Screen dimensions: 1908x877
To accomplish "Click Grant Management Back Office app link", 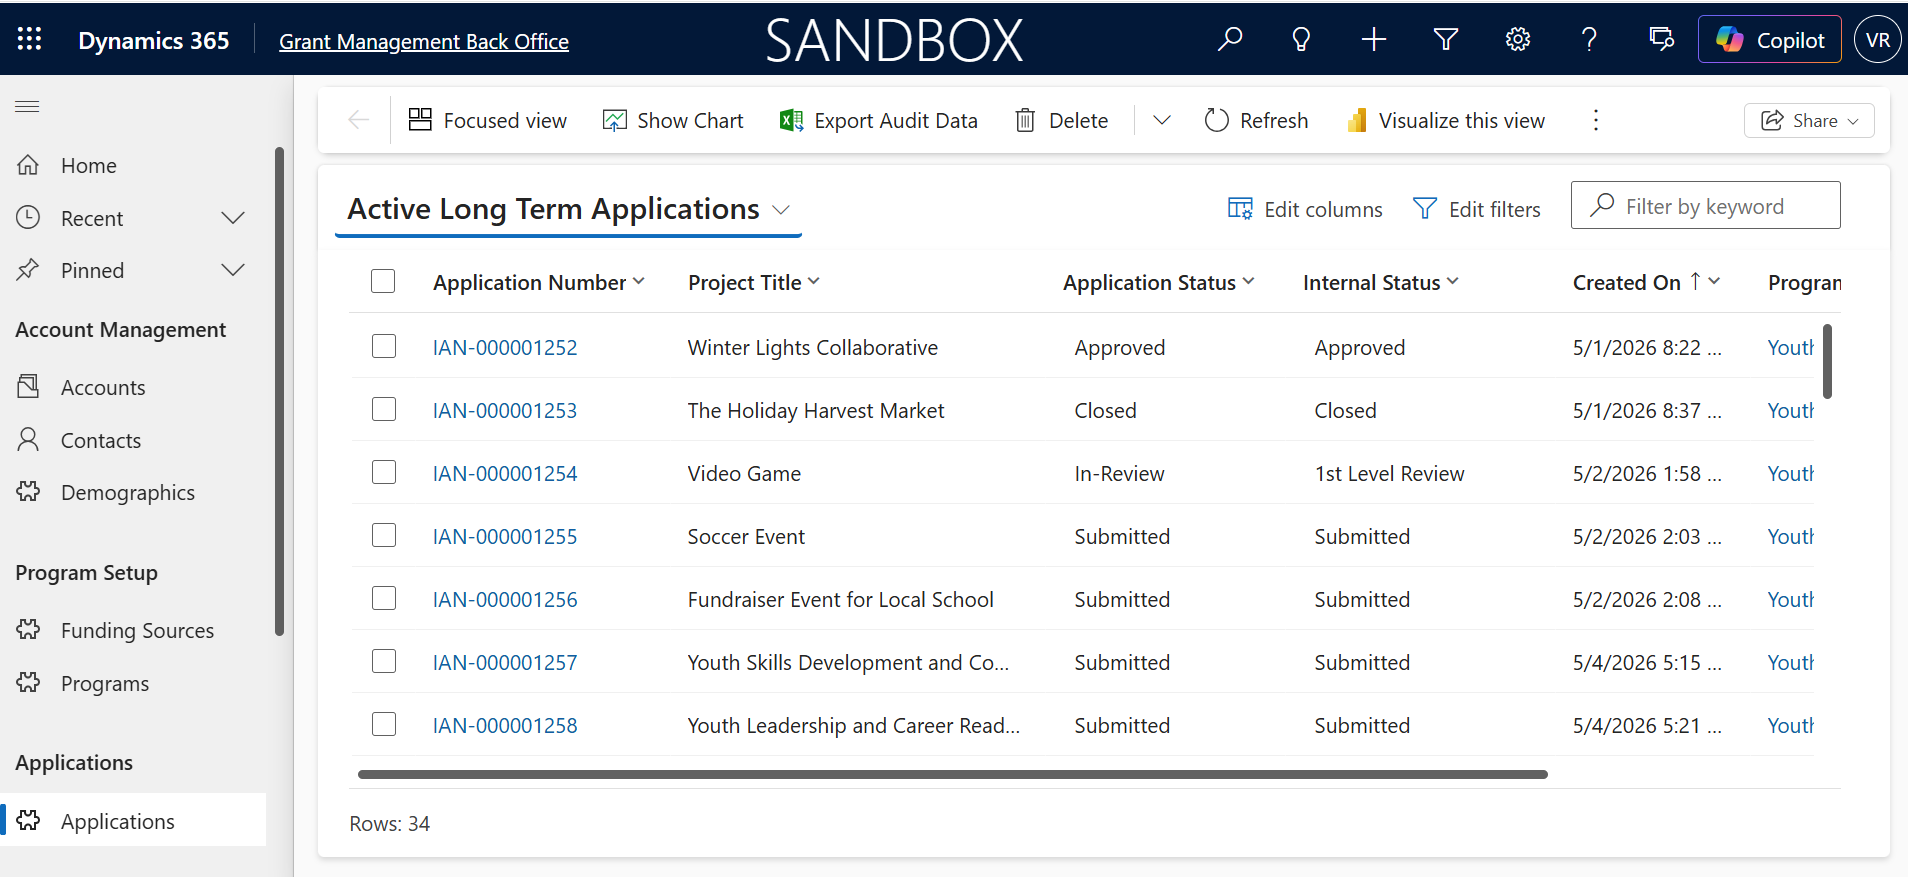I will point(424,41).
